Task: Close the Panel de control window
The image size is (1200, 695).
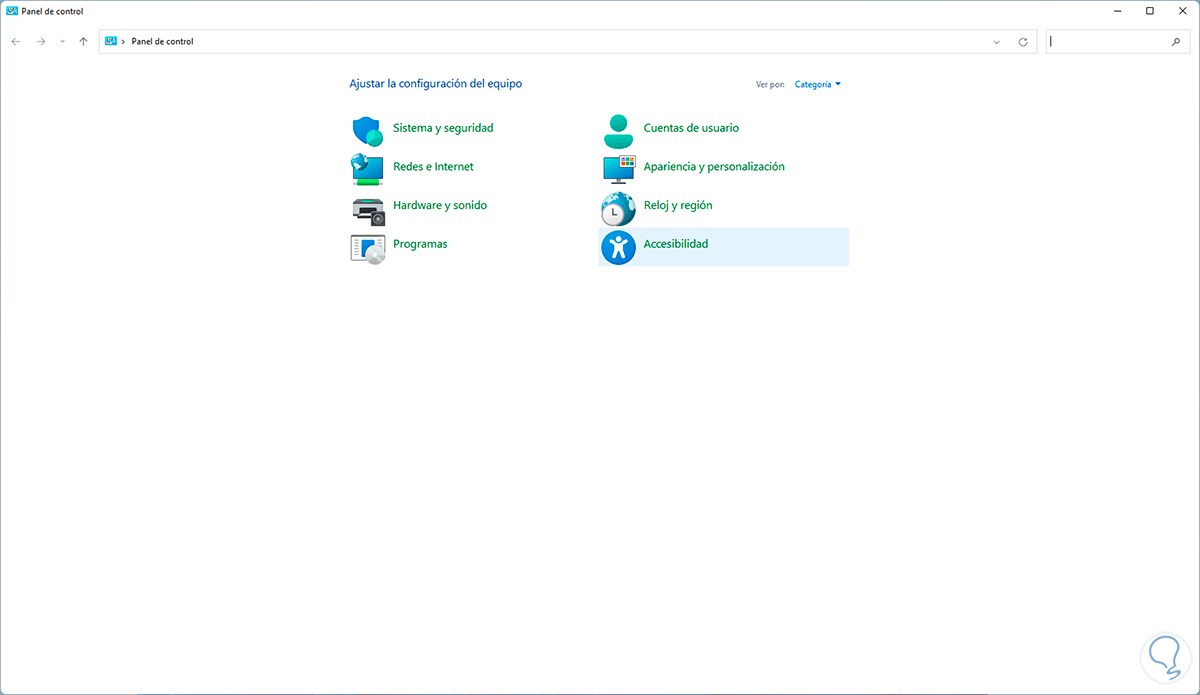Action: 1183,11
